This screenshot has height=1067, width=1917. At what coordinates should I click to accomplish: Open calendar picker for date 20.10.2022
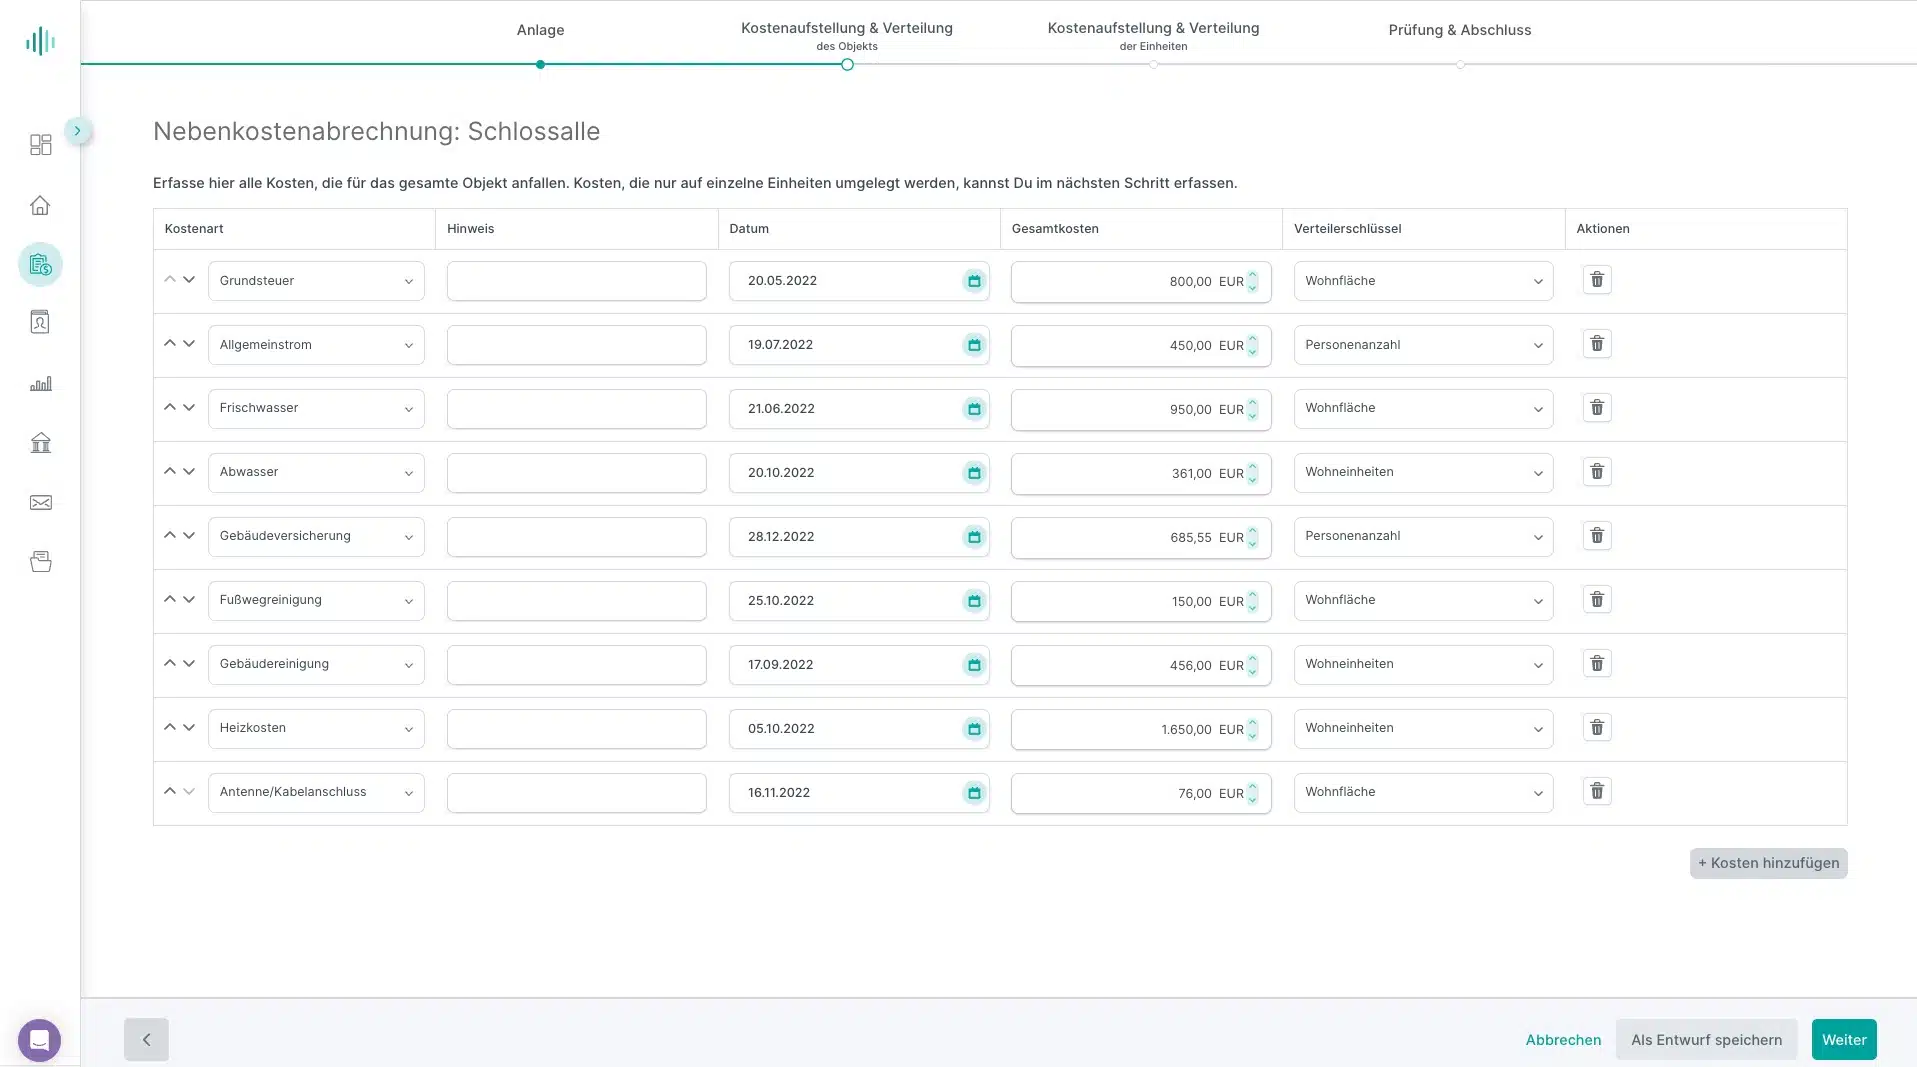click(x=974, y=473)
